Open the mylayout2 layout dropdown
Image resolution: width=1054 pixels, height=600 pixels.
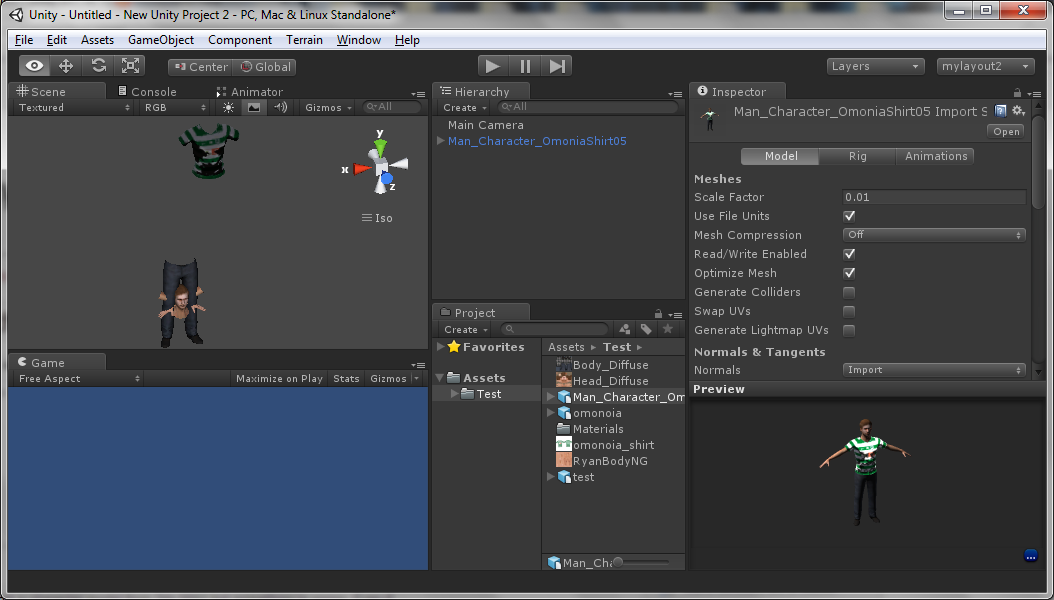(985, 66)
